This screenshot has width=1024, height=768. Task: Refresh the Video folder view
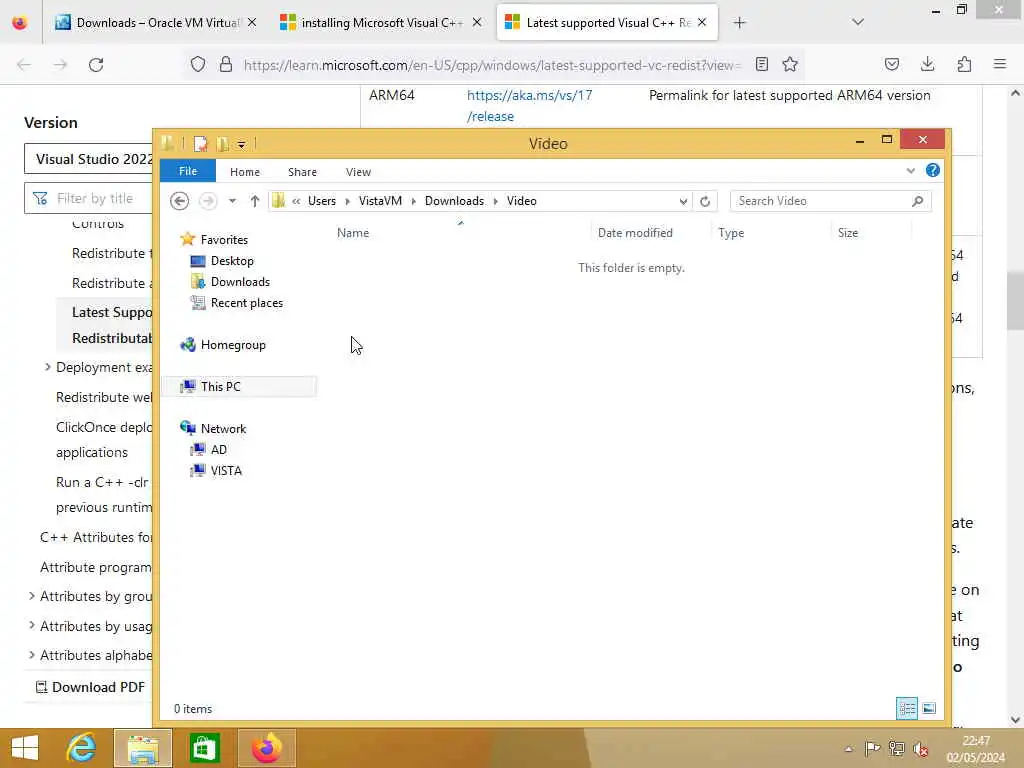tap(705, 201)
